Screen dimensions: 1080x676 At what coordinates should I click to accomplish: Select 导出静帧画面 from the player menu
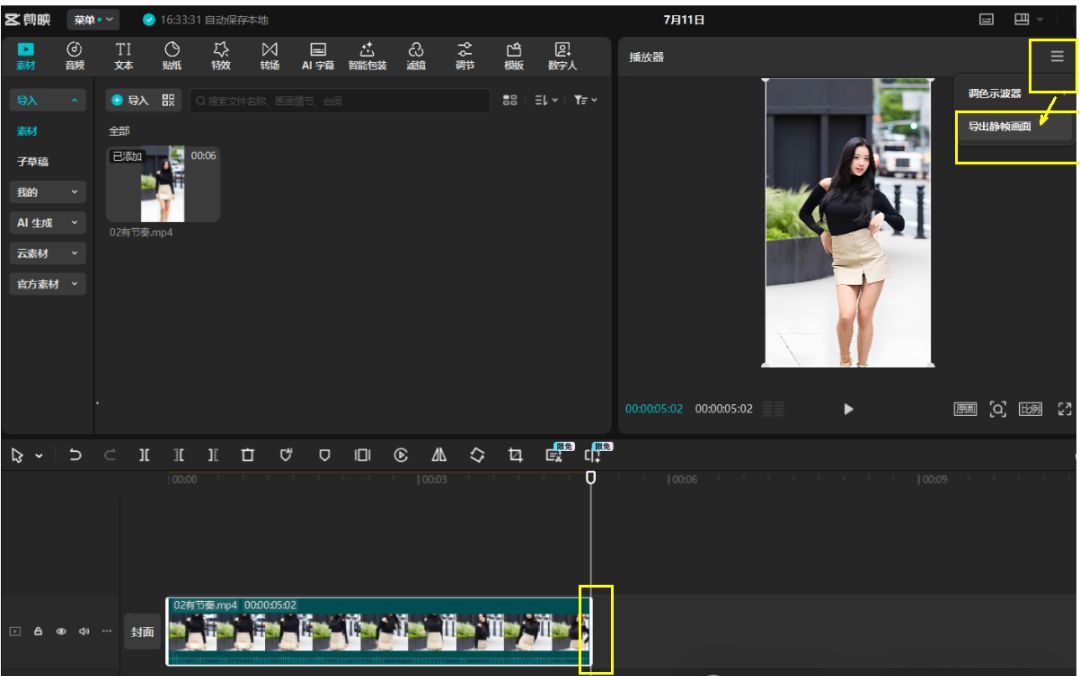tap(1000, 127)
